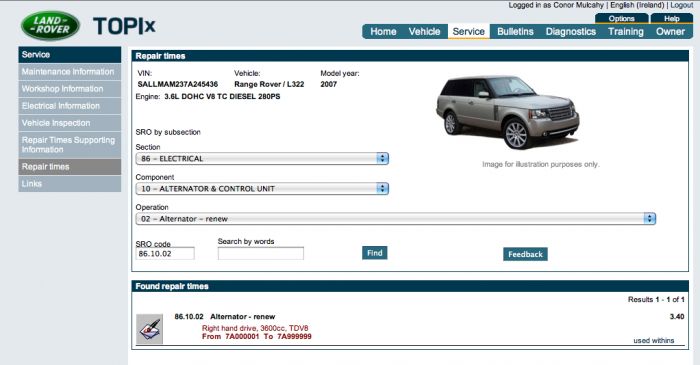Expand the Section dropdown arrows
700x365 pixels.
click(x=382, y=158)
